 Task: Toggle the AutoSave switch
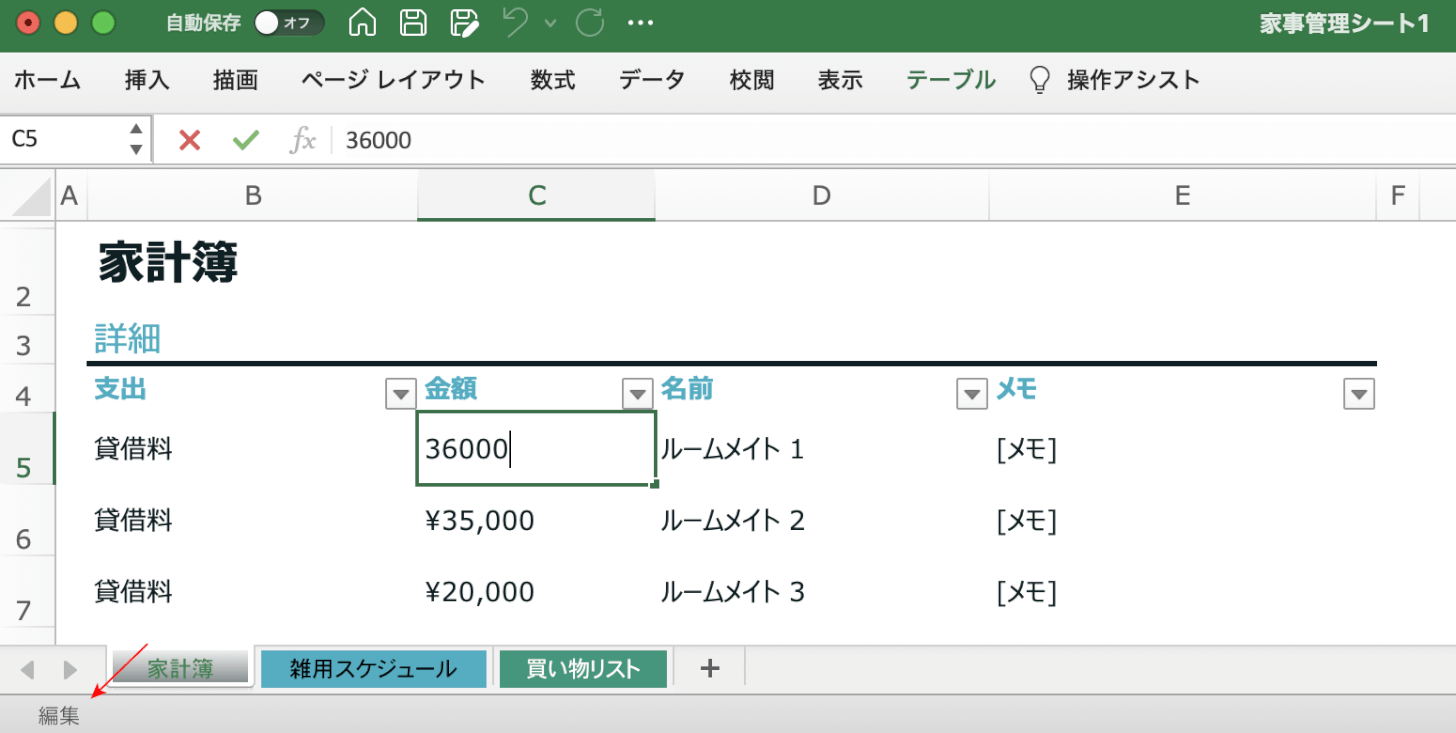coord(288,23)
